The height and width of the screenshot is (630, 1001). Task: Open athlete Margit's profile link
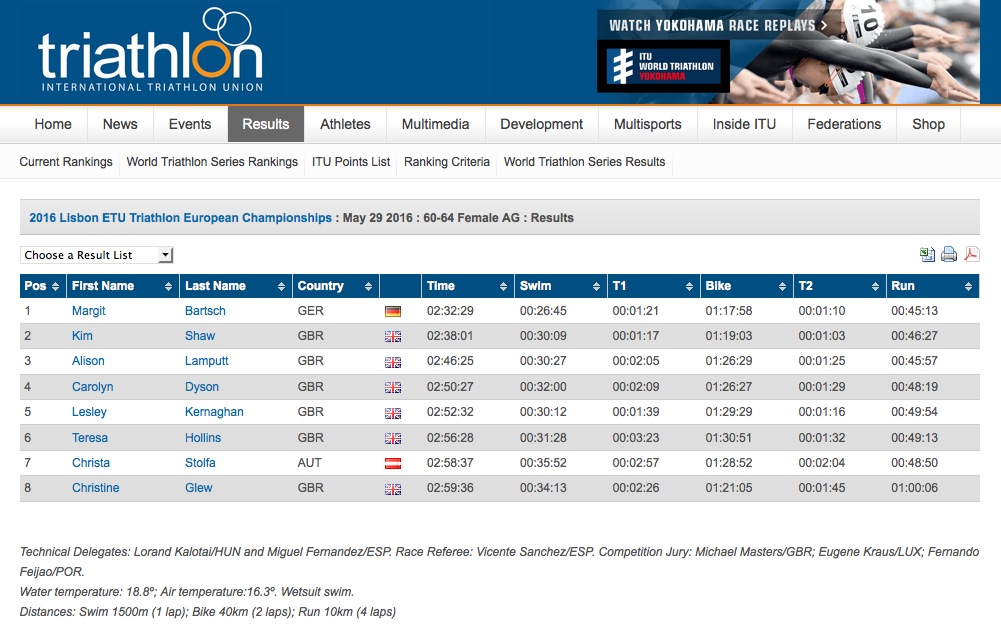pos(88,311)
